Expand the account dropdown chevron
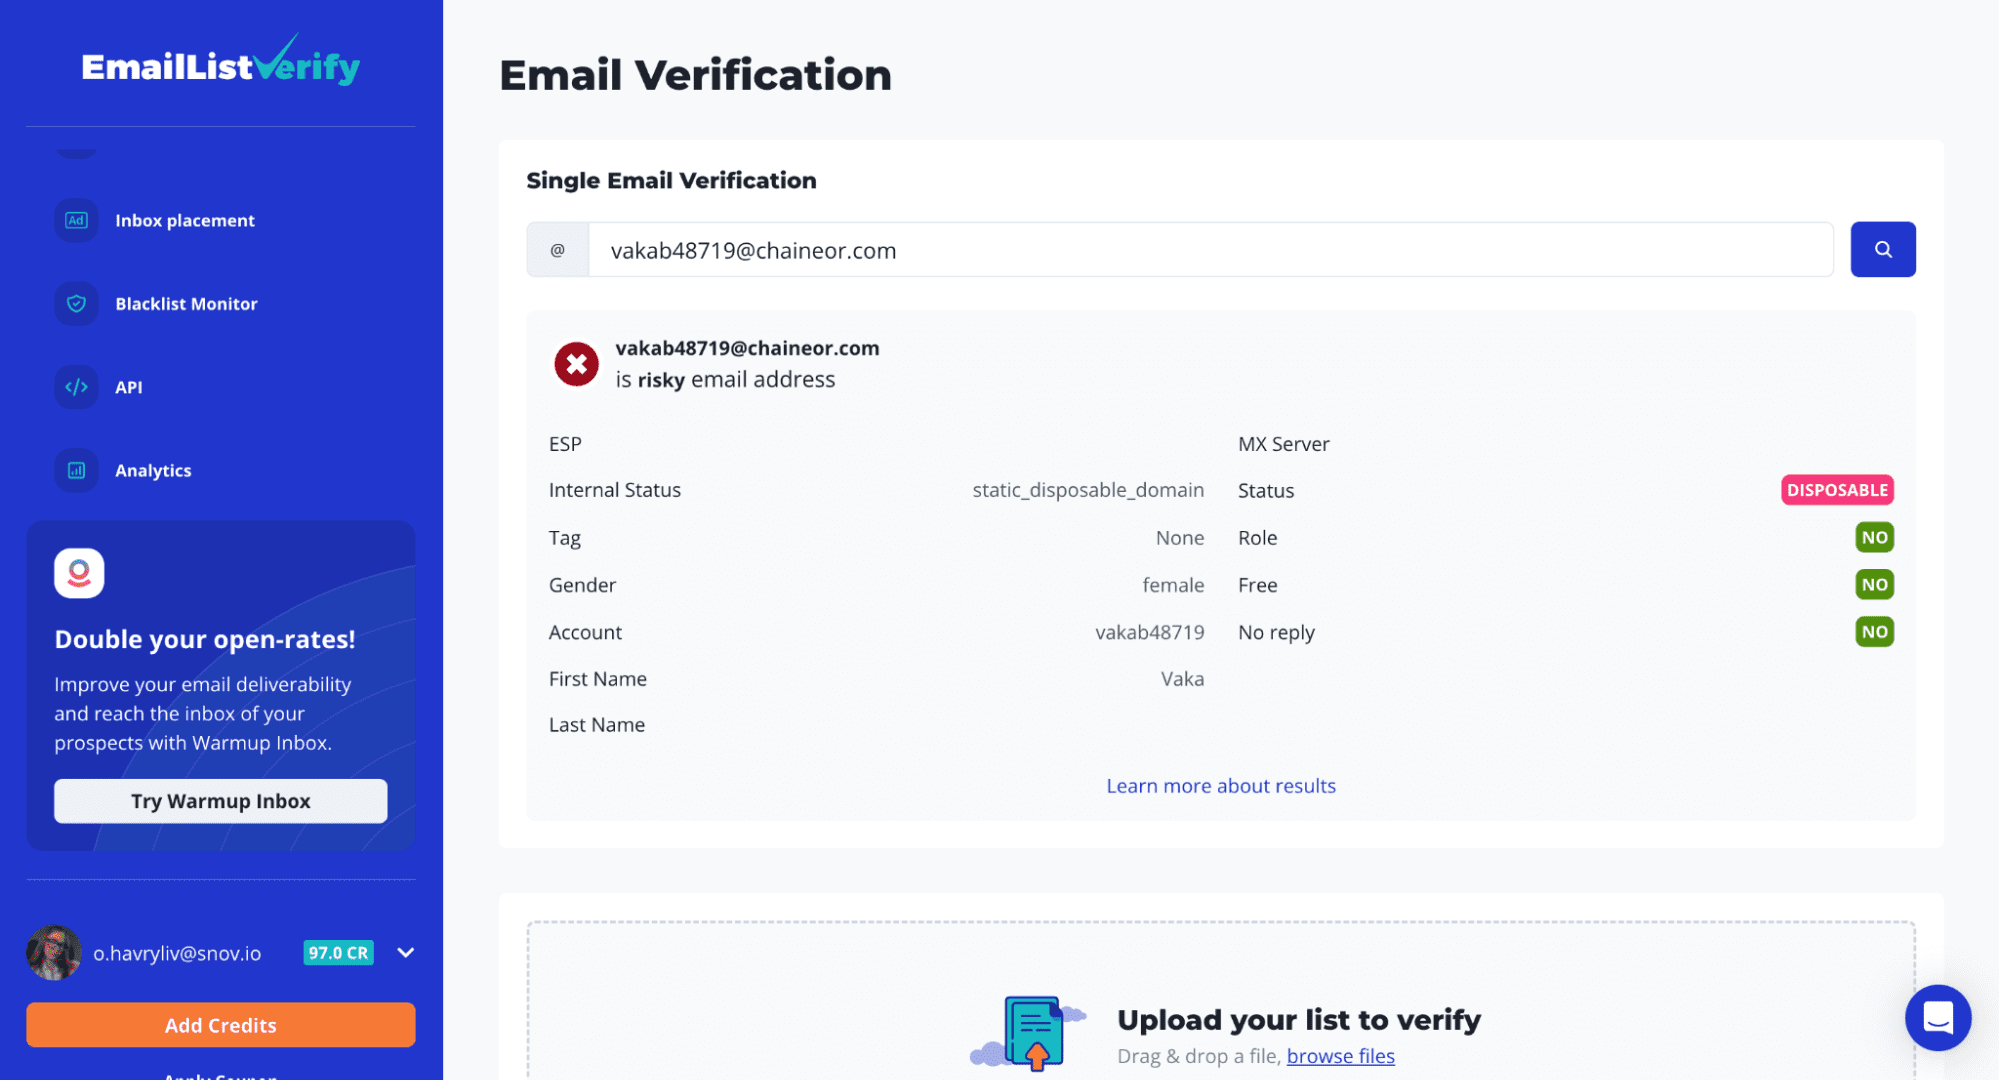This screenshot has width=1999, height=1080. [x=405, y=953]
